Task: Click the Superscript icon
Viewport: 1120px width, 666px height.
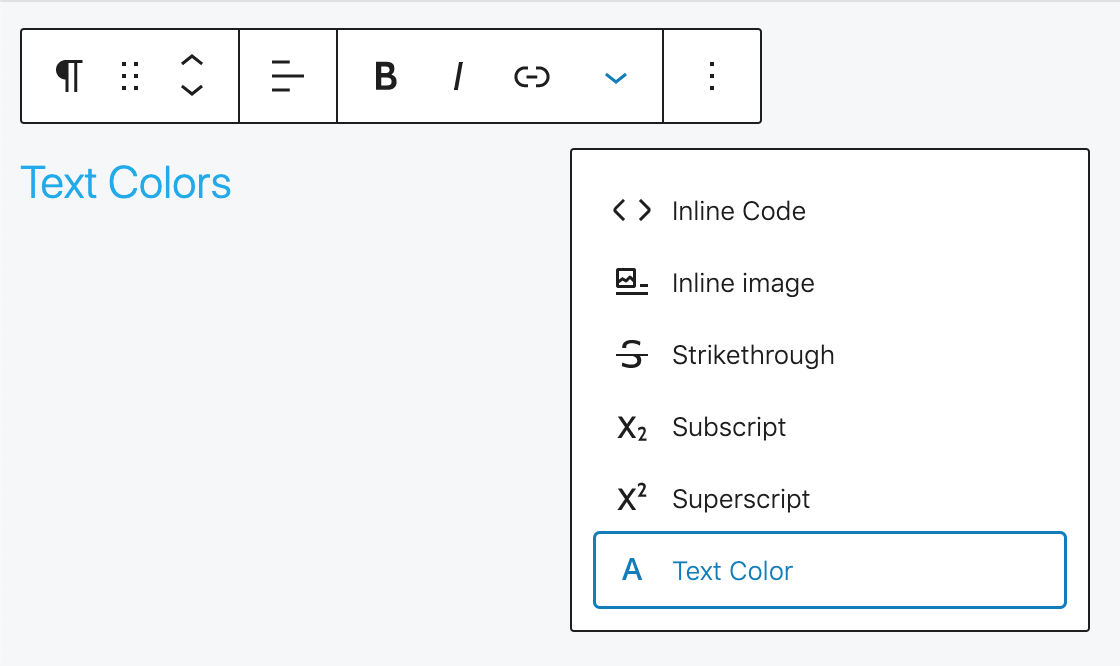Action: [631, 499]
